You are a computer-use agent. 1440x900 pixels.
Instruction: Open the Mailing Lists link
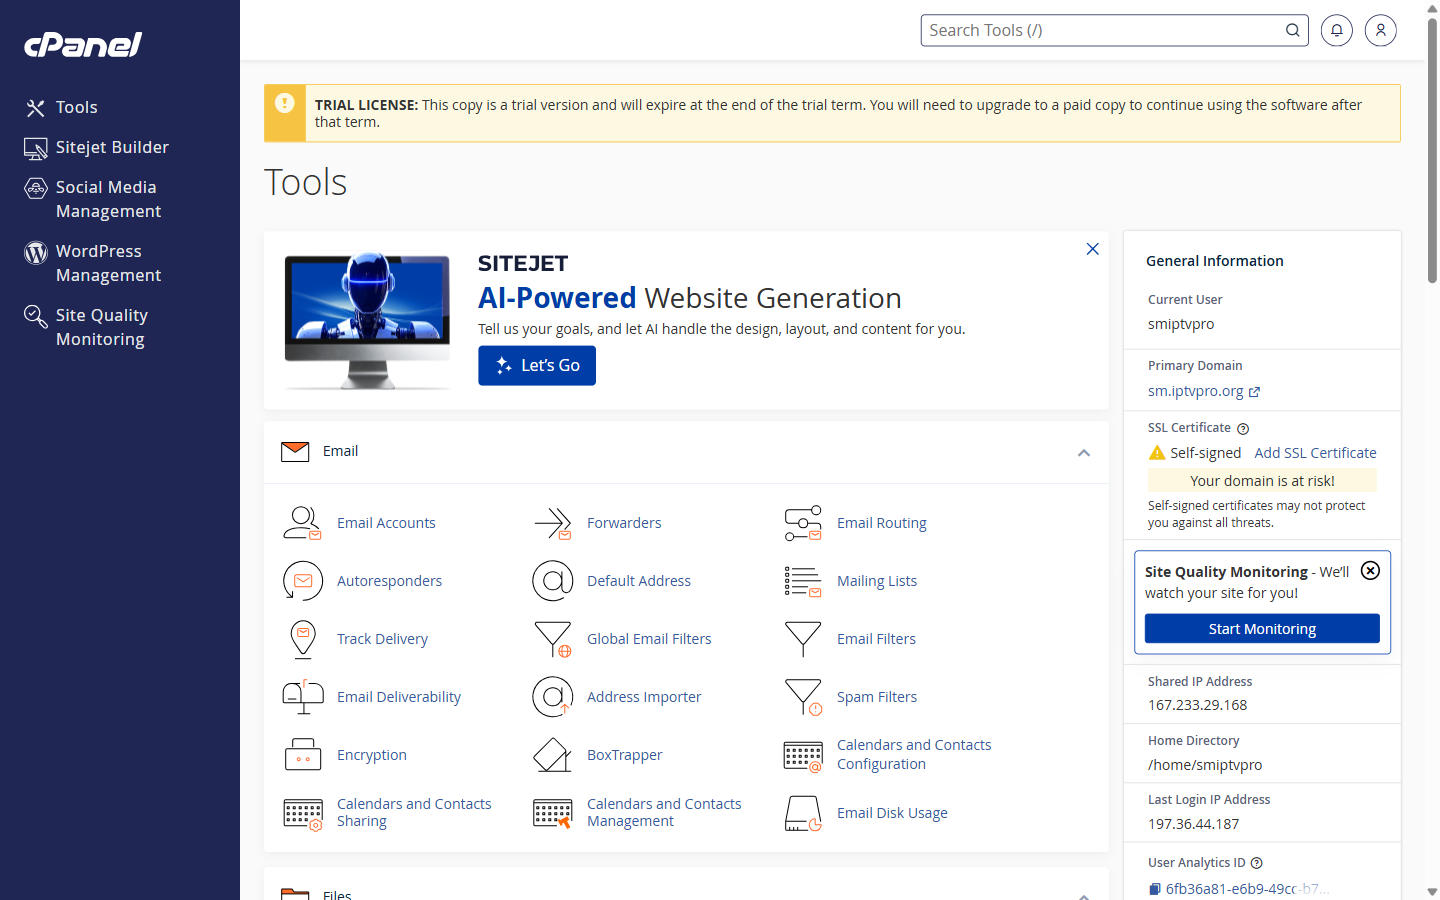click(877, 581)
